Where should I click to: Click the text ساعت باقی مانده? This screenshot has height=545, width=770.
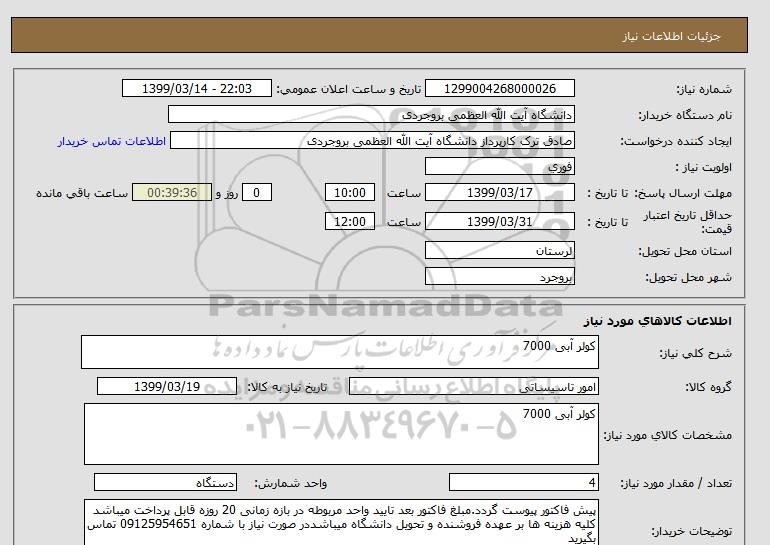pos(82,193)
